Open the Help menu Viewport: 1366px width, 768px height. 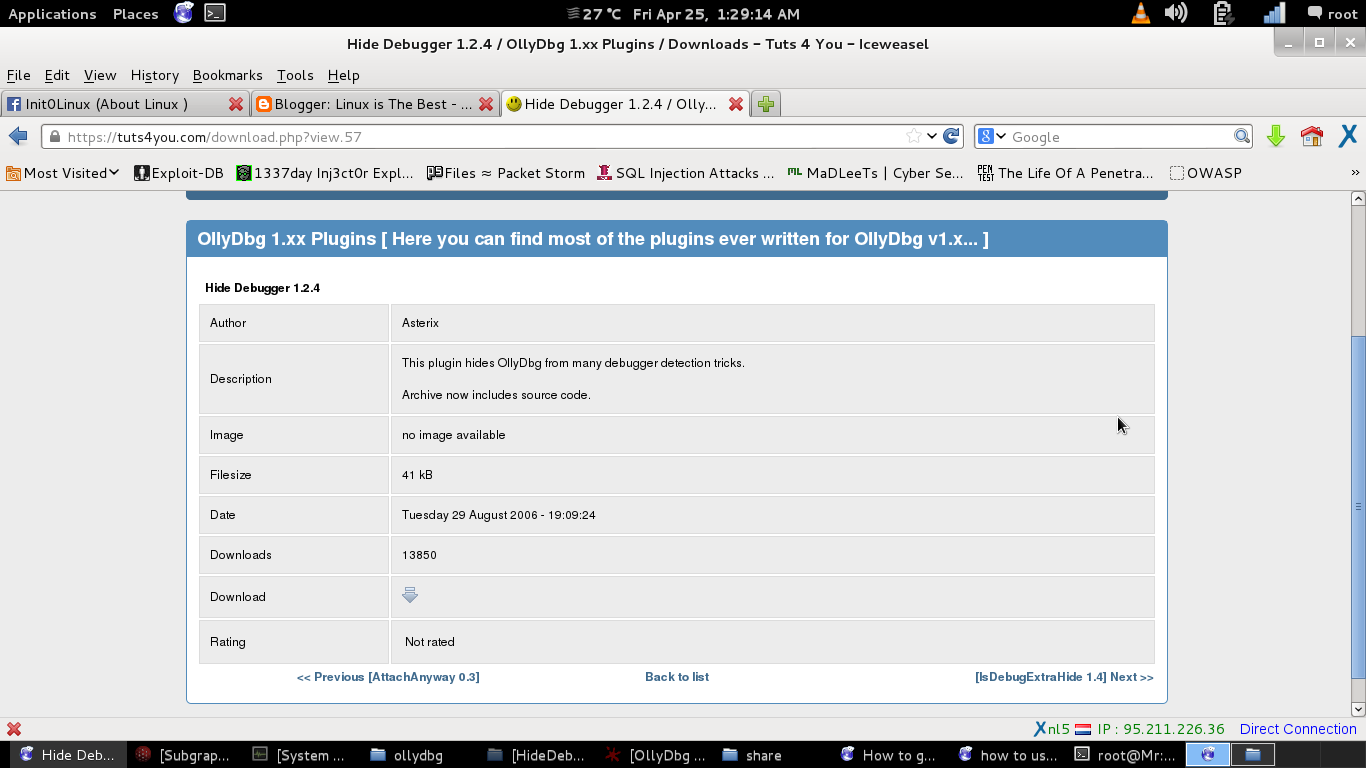pos(343,75)
